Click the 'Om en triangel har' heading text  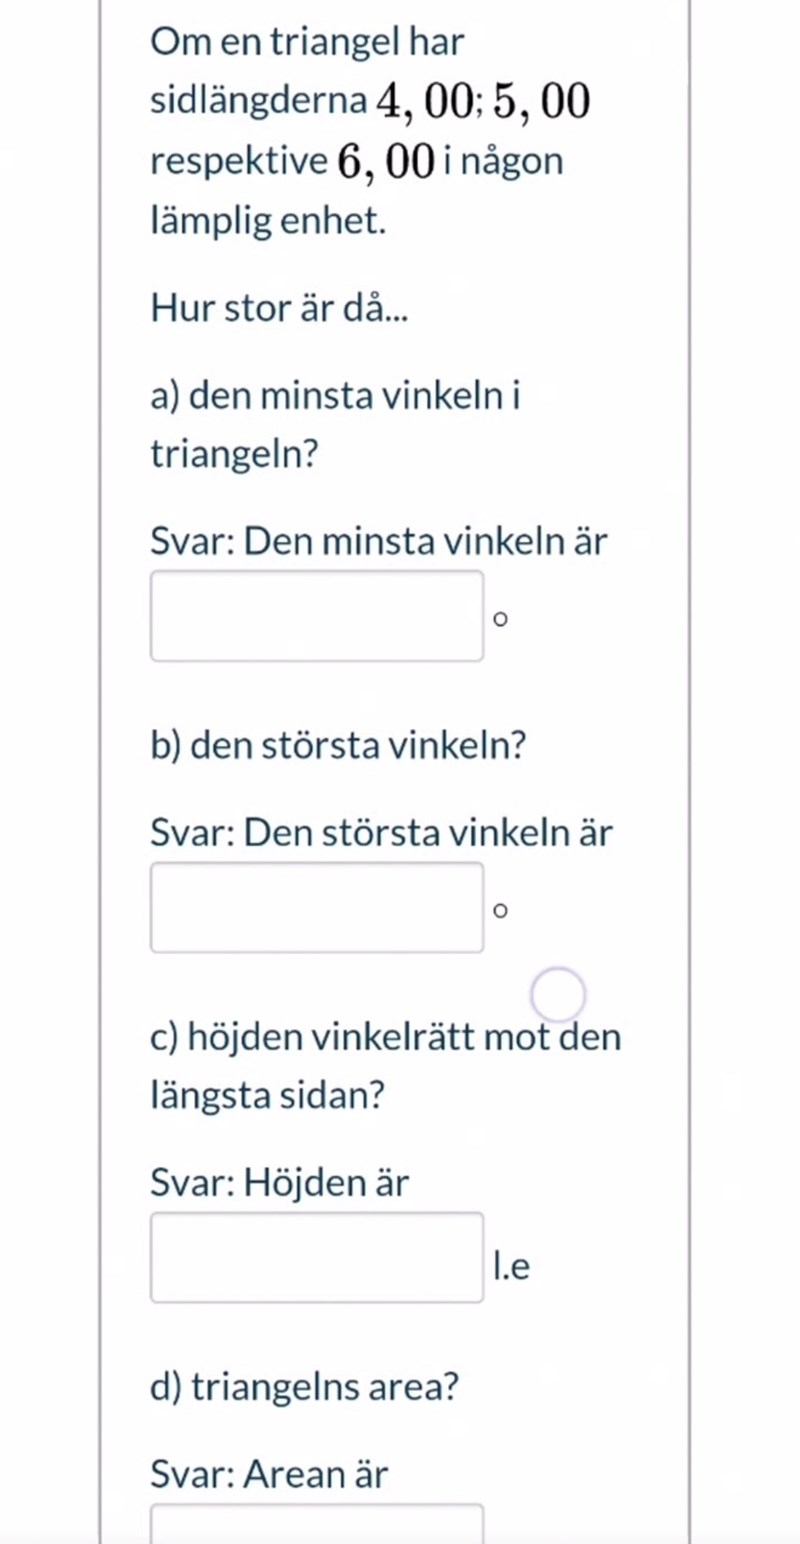(x=307, y=43)
